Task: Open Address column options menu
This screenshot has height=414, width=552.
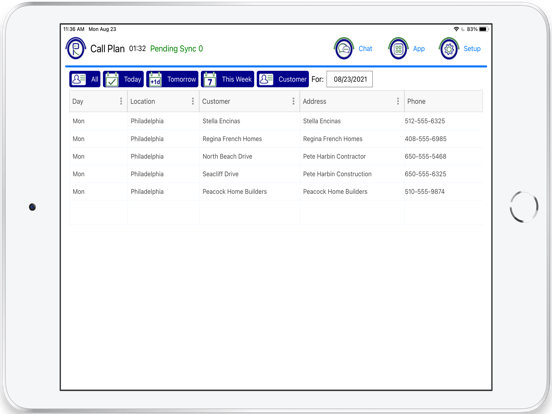Action: [x=398, y=101]
